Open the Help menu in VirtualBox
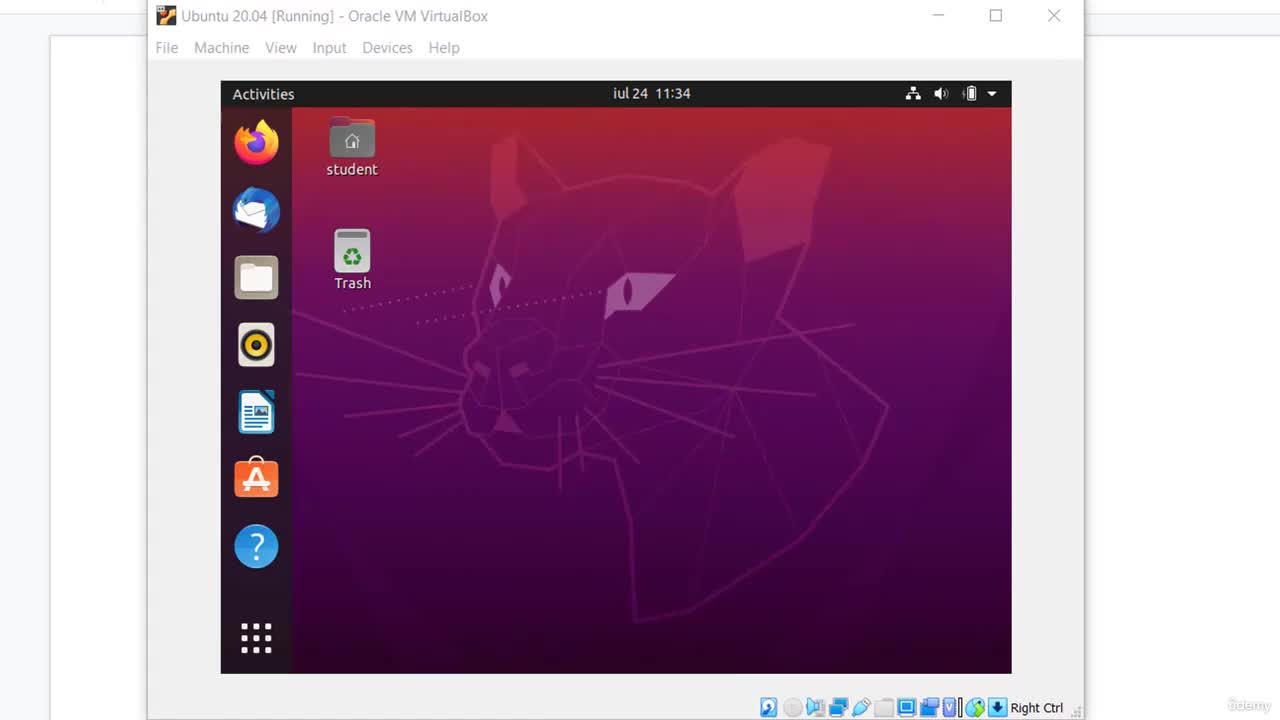Screen dimensions: 1280x720 [444, 48]
